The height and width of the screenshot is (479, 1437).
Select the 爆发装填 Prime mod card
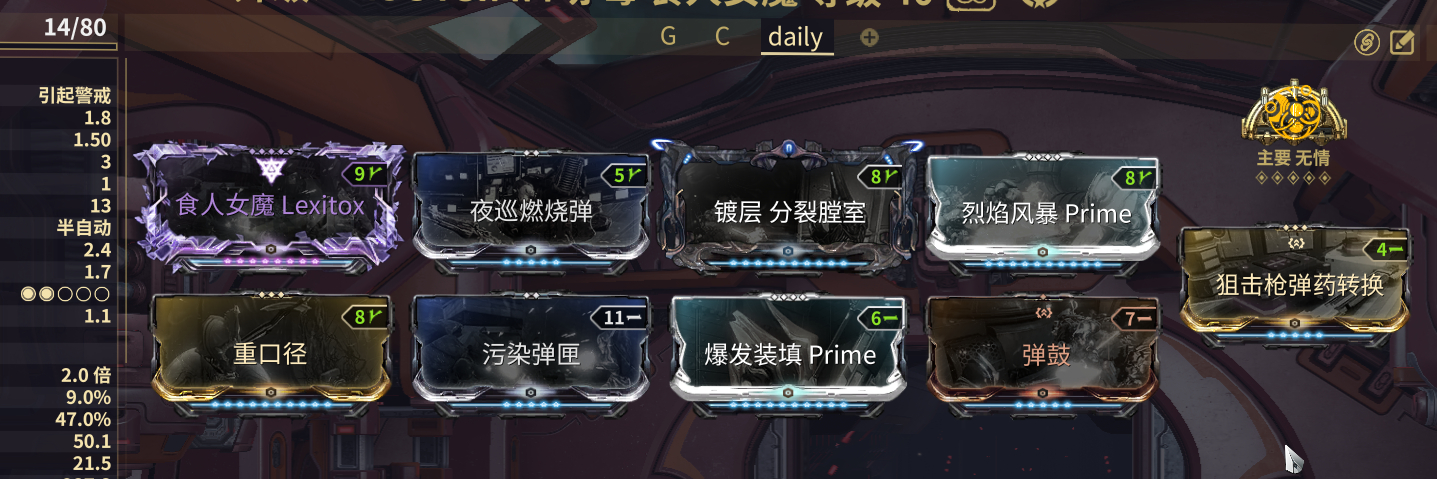click(x=789, y=354)
